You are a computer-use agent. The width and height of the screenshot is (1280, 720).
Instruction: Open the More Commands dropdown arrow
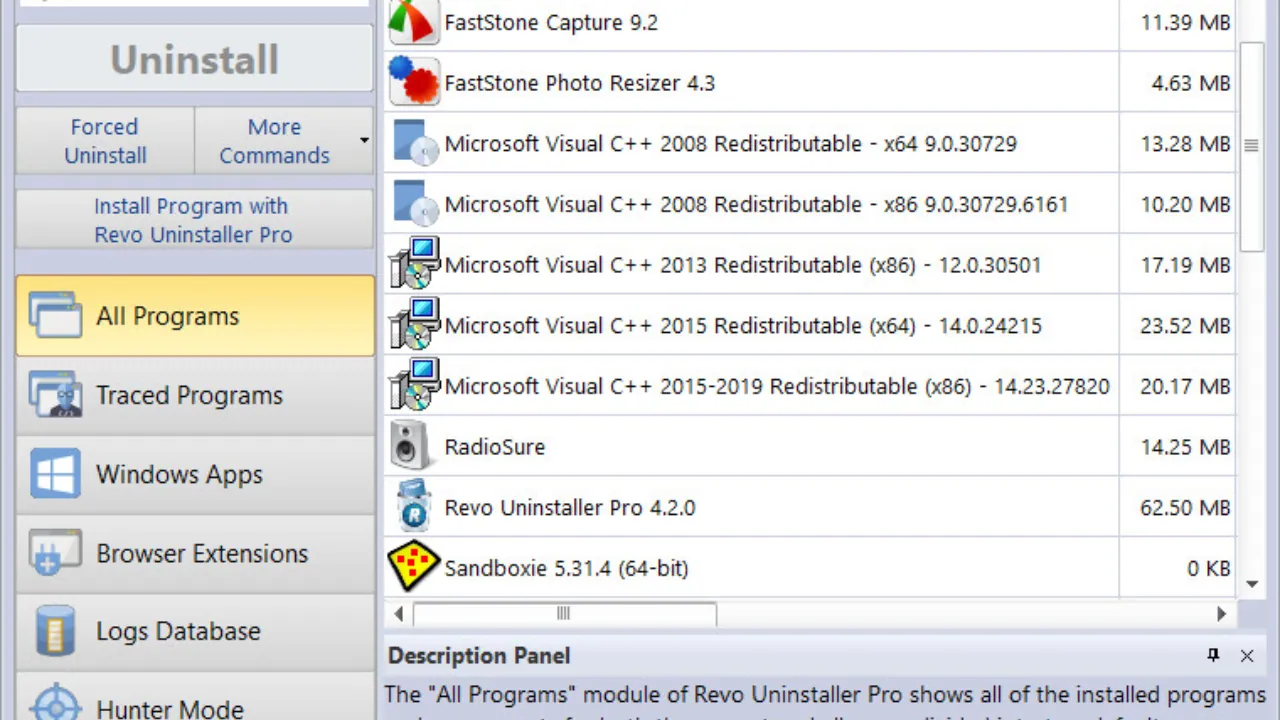point(364,141)
